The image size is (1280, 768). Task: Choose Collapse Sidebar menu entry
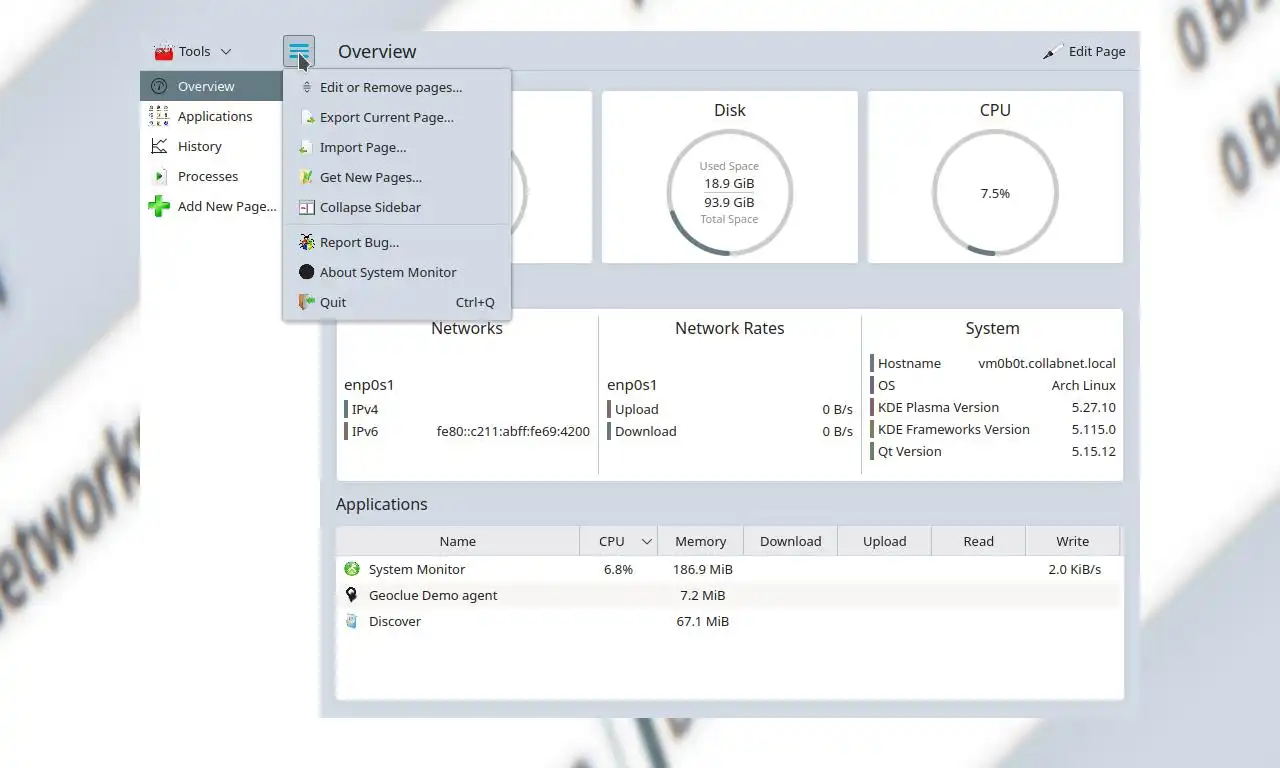[x=397, y=207]
